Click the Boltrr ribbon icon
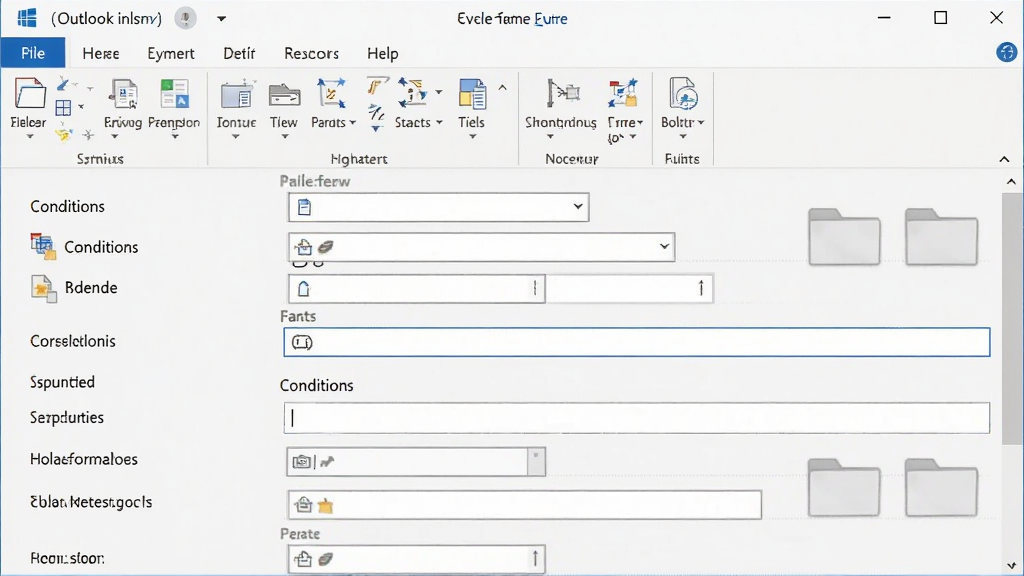Viewport: 1024px width, 576px height. click(x=683, y=93)
